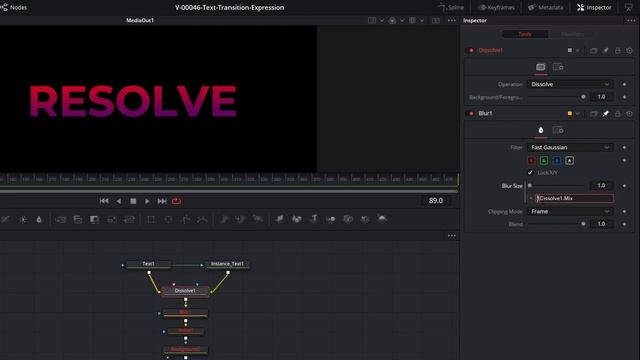Screen dimensions: 640x360
Task: Toggle the green channel button in Blur1
Action: [544, 160]
